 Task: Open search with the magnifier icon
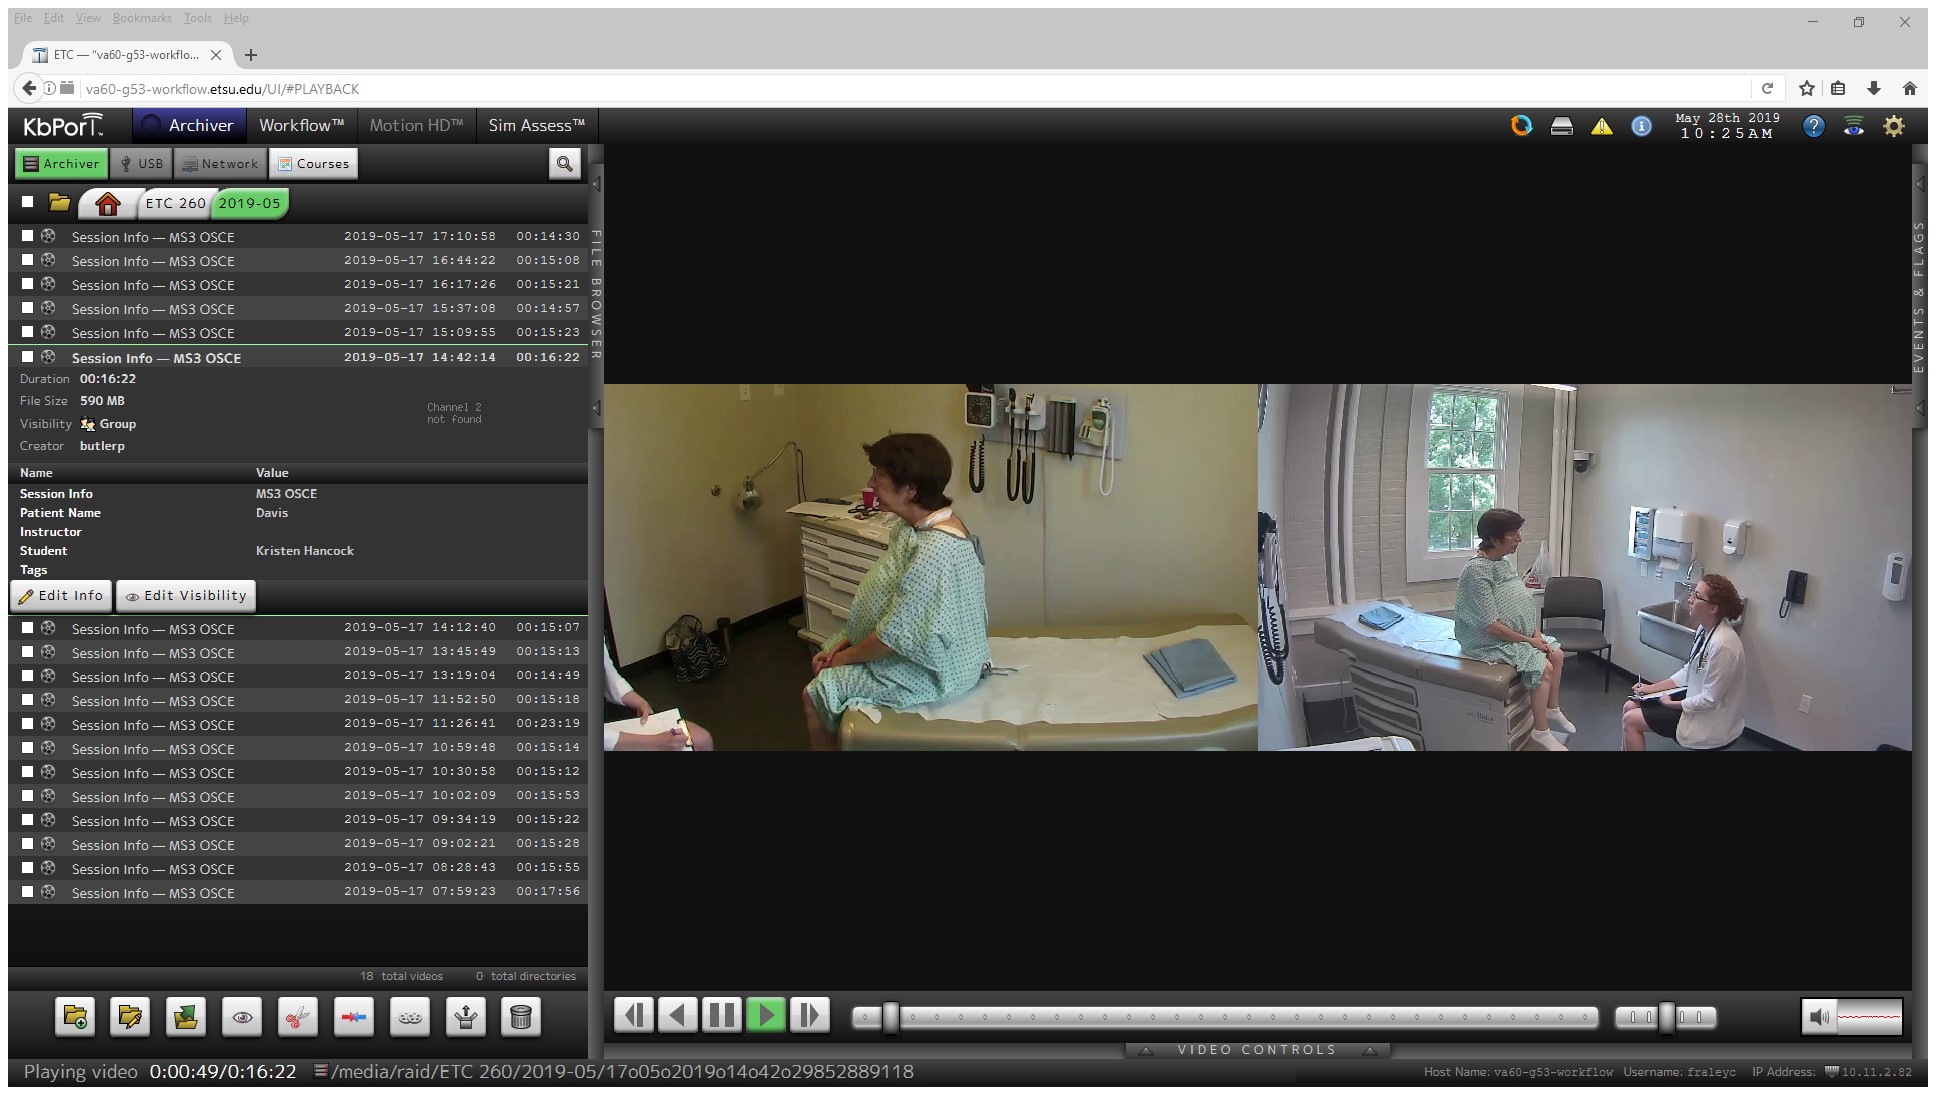[x=564, y=164]
